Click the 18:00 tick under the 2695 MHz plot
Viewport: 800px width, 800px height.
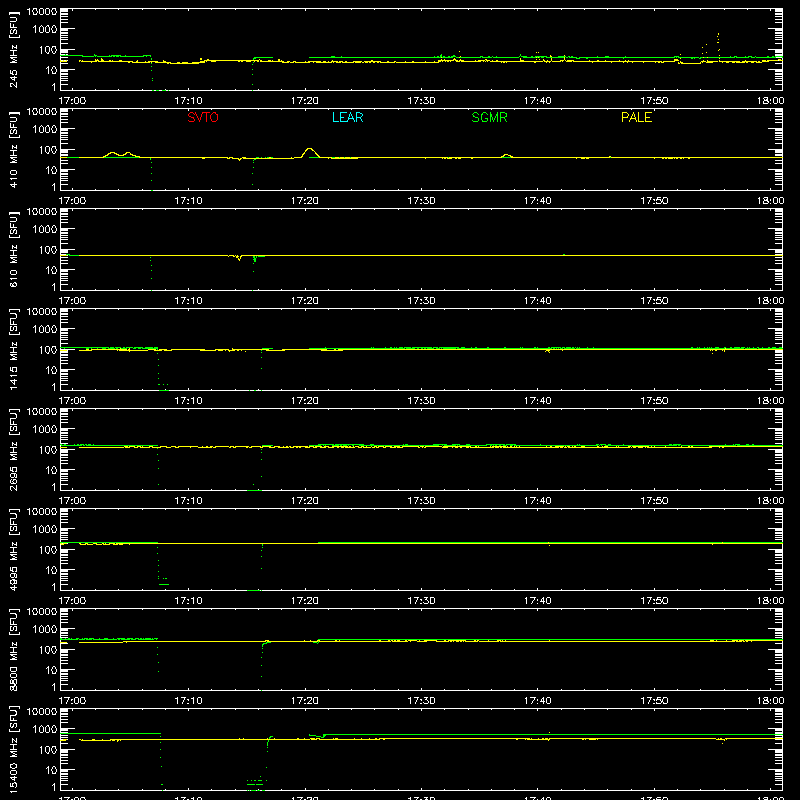tap(770, 501)
